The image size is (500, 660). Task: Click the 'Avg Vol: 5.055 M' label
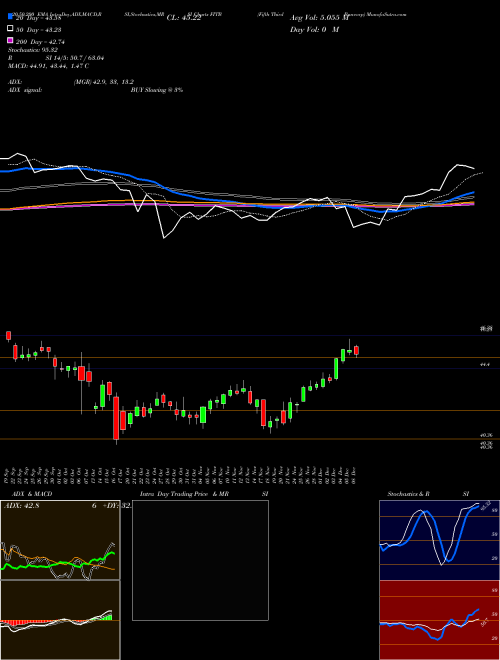(319, 18)
